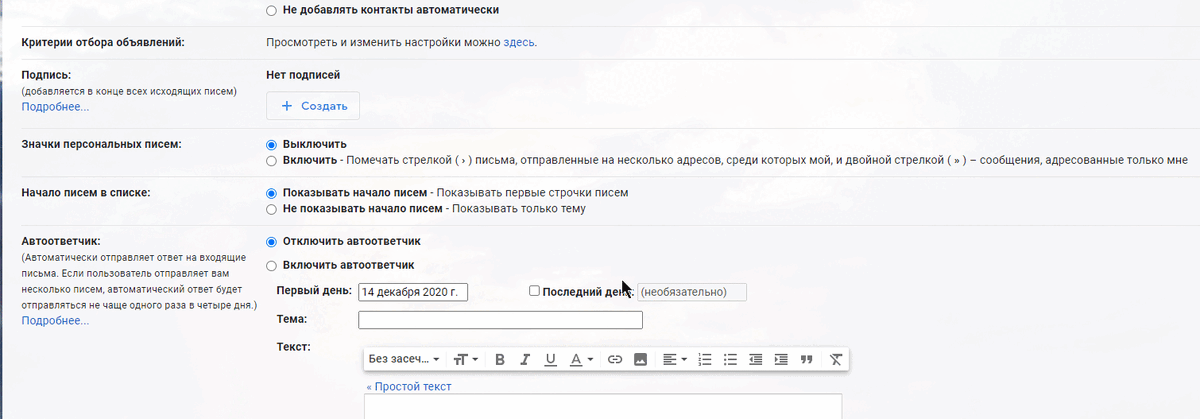Open the 'Без засеч...' font dropdown
Screen dimensions: 1200x419
click(405, 359)
